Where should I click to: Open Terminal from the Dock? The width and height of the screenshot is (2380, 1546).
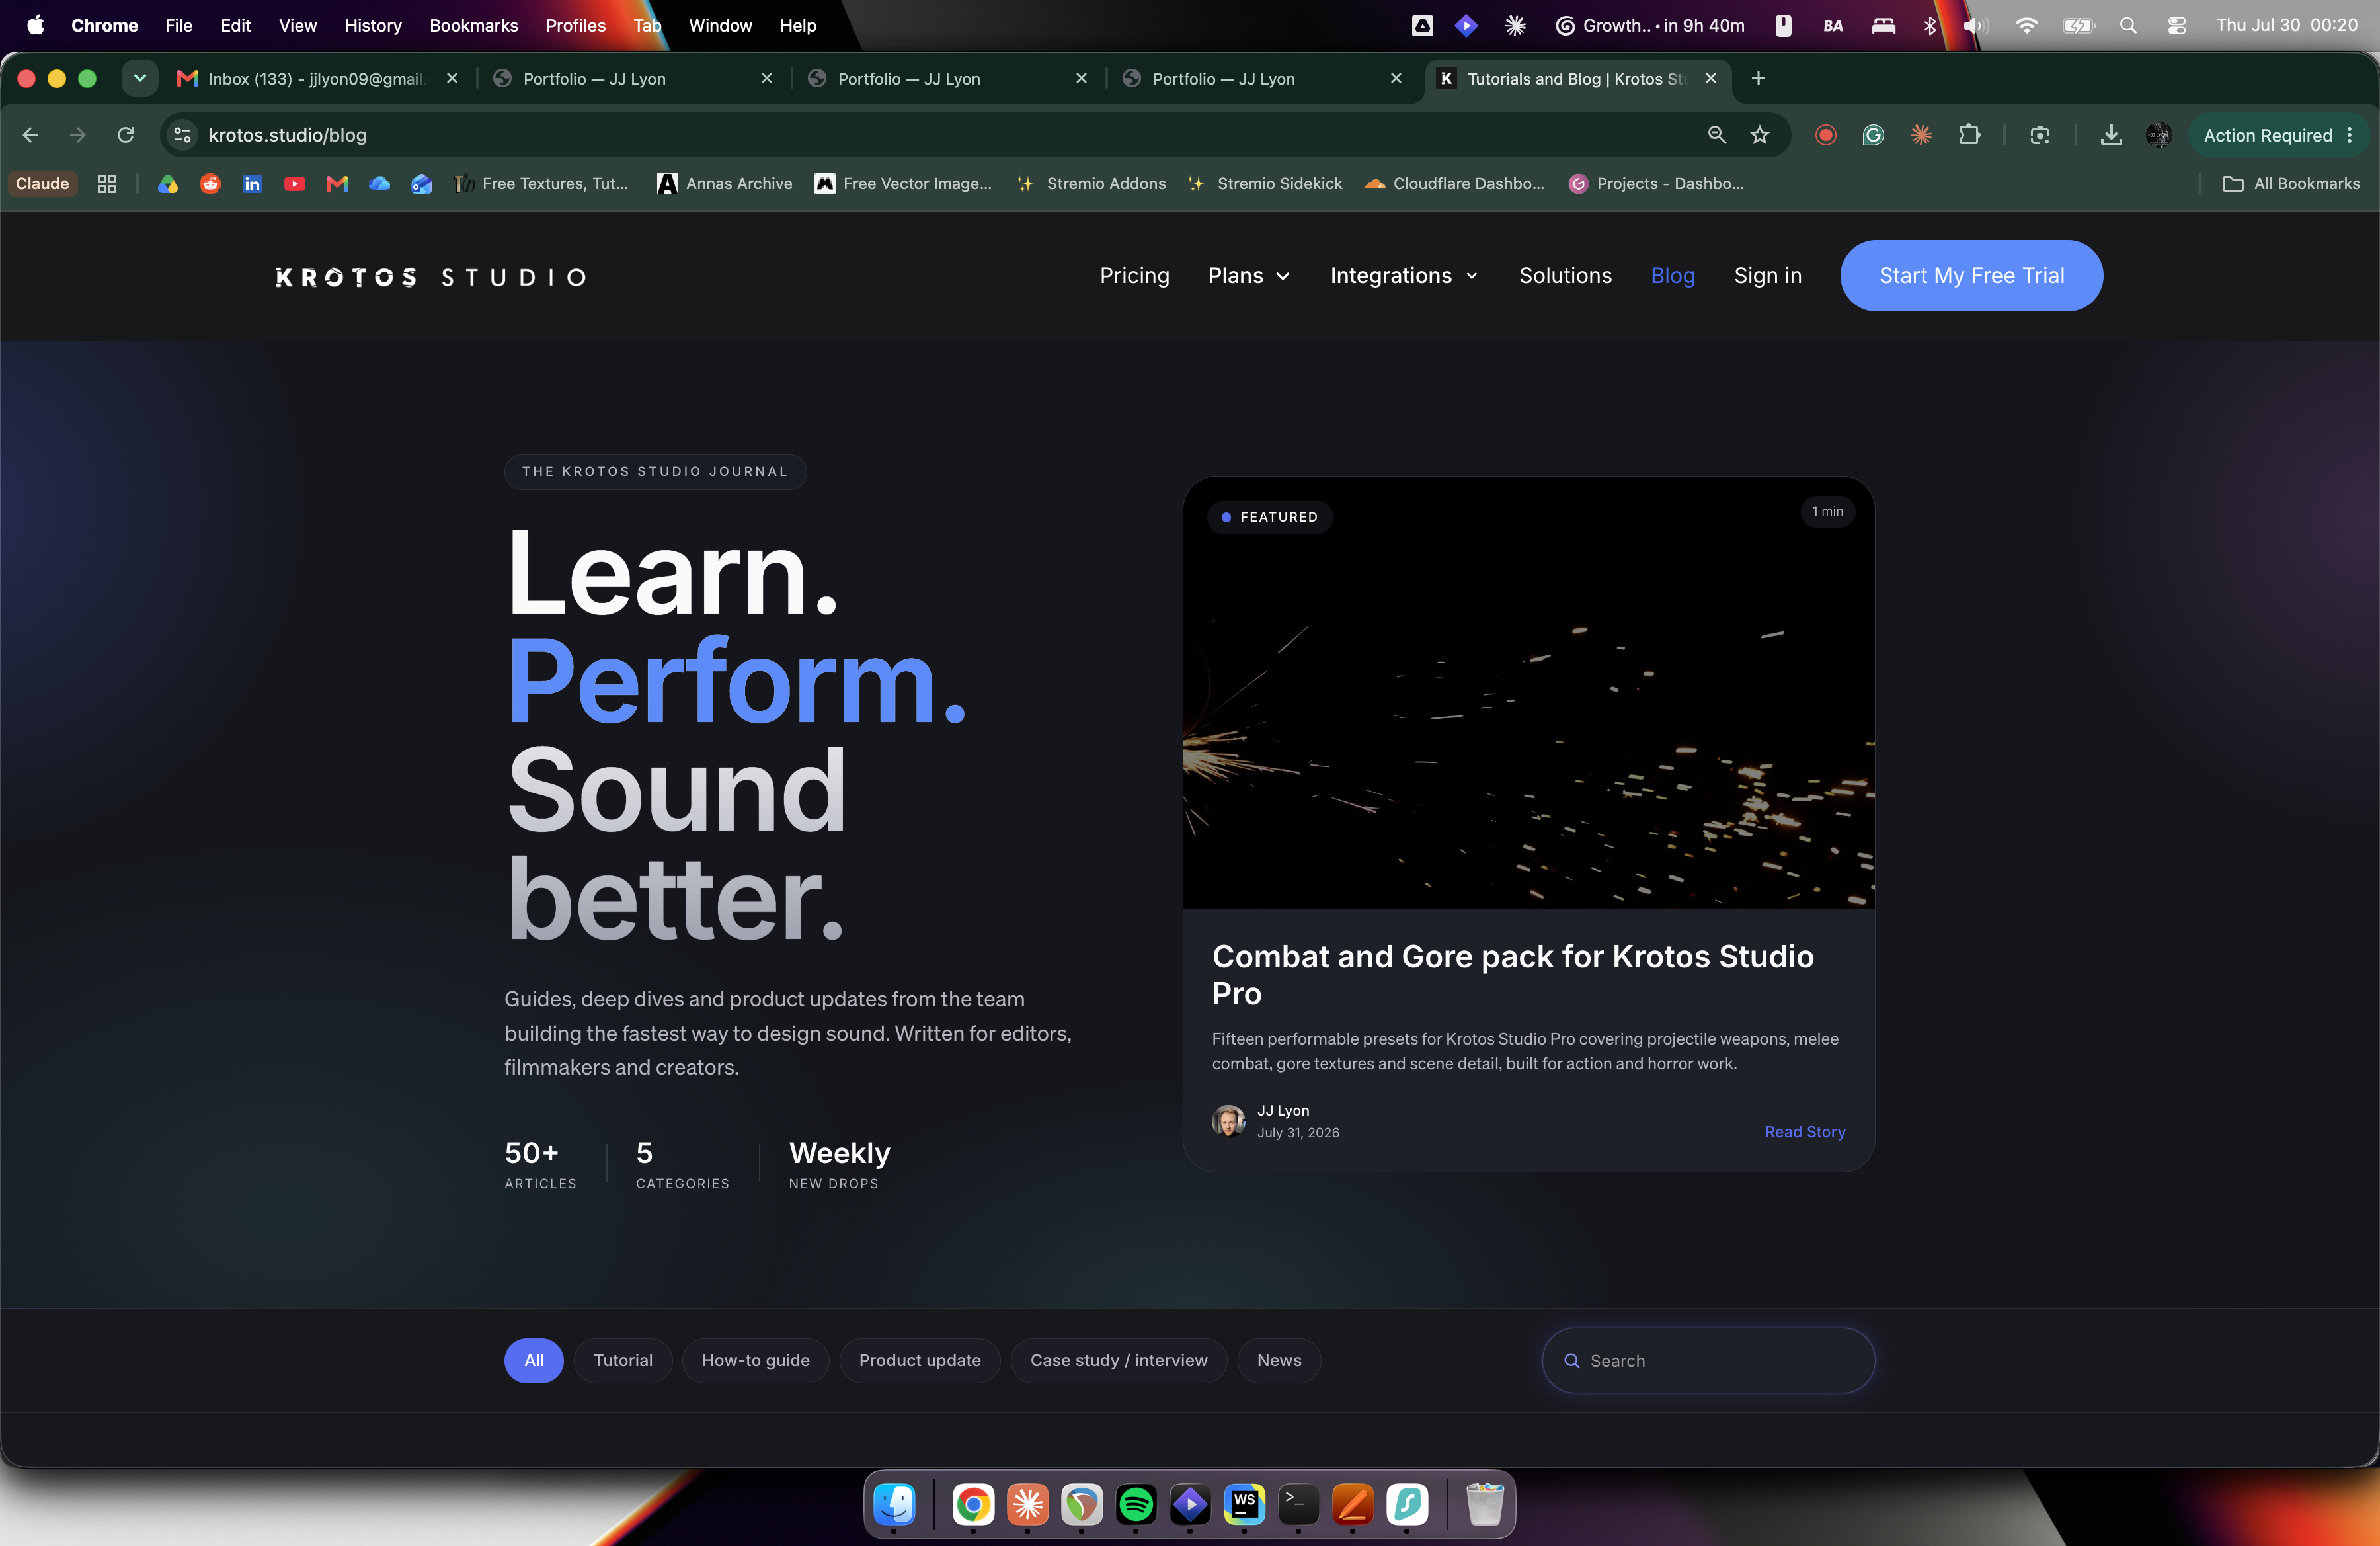[1298, 1504]
